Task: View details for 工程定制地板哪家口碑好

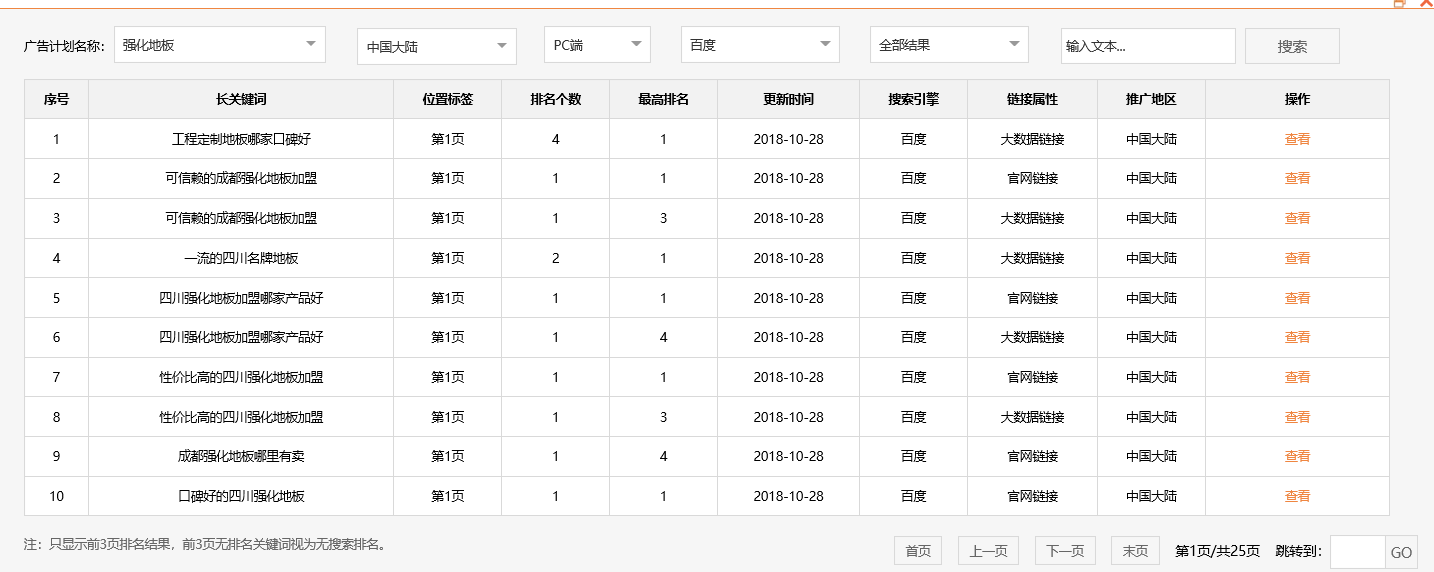Action: point(1297,139)
